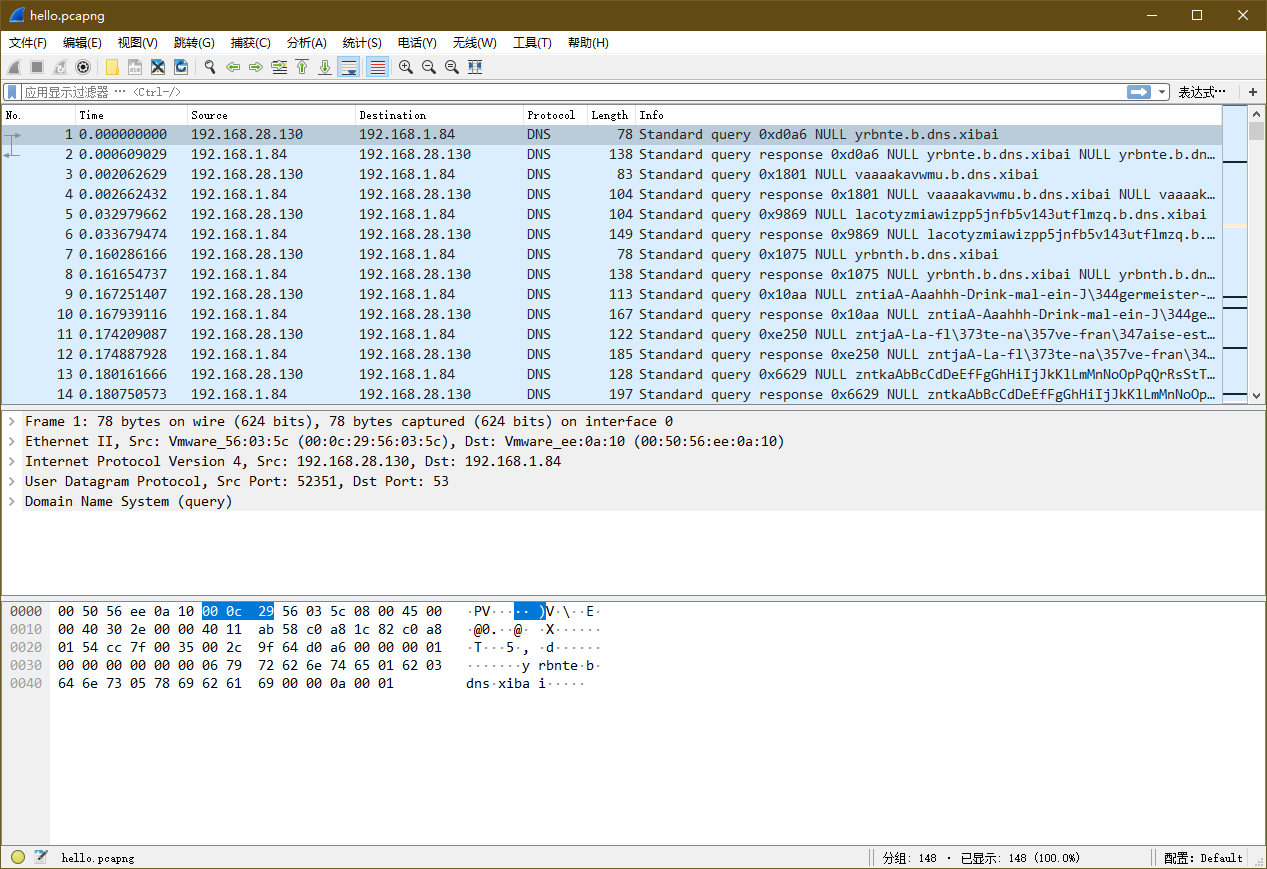The image size is (1267, 869).
Task: Open the 编辑(E) menu
Action: tap(82, 43)
